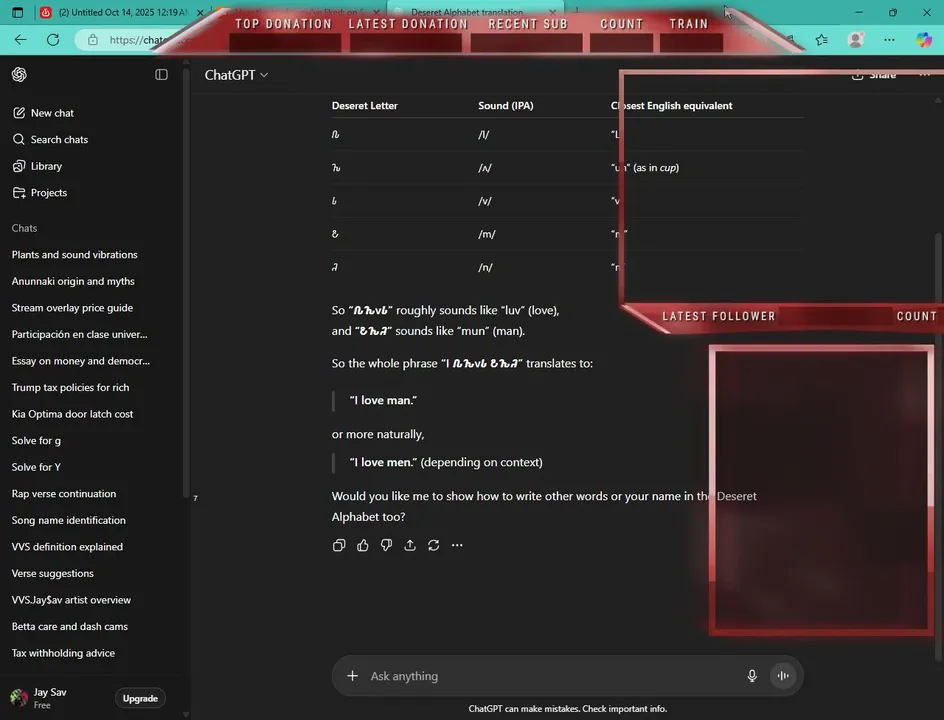The width and height of the screenshot is (944, 720).
Task: Click the 'Chats' section heading
Action: click(x=24, y=228)
